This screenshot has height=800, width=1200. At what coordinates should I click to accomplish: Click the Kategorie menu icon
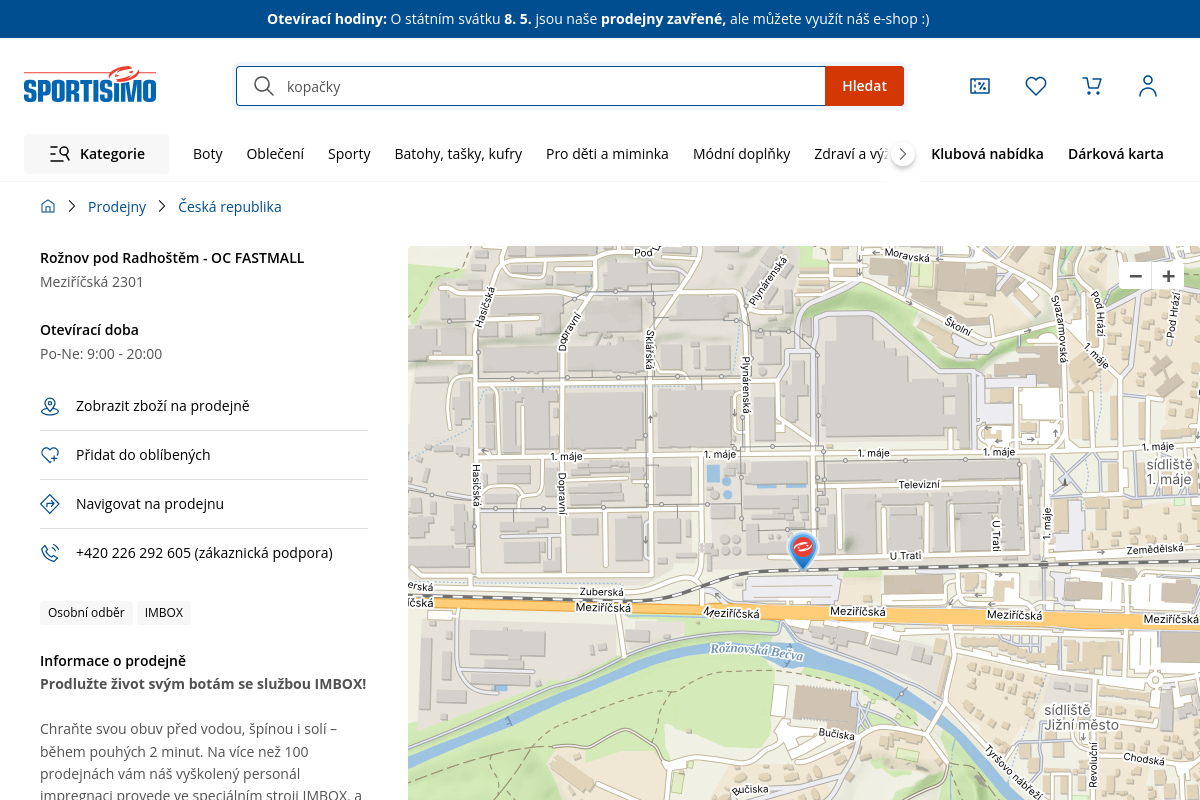tap(59, 154)
